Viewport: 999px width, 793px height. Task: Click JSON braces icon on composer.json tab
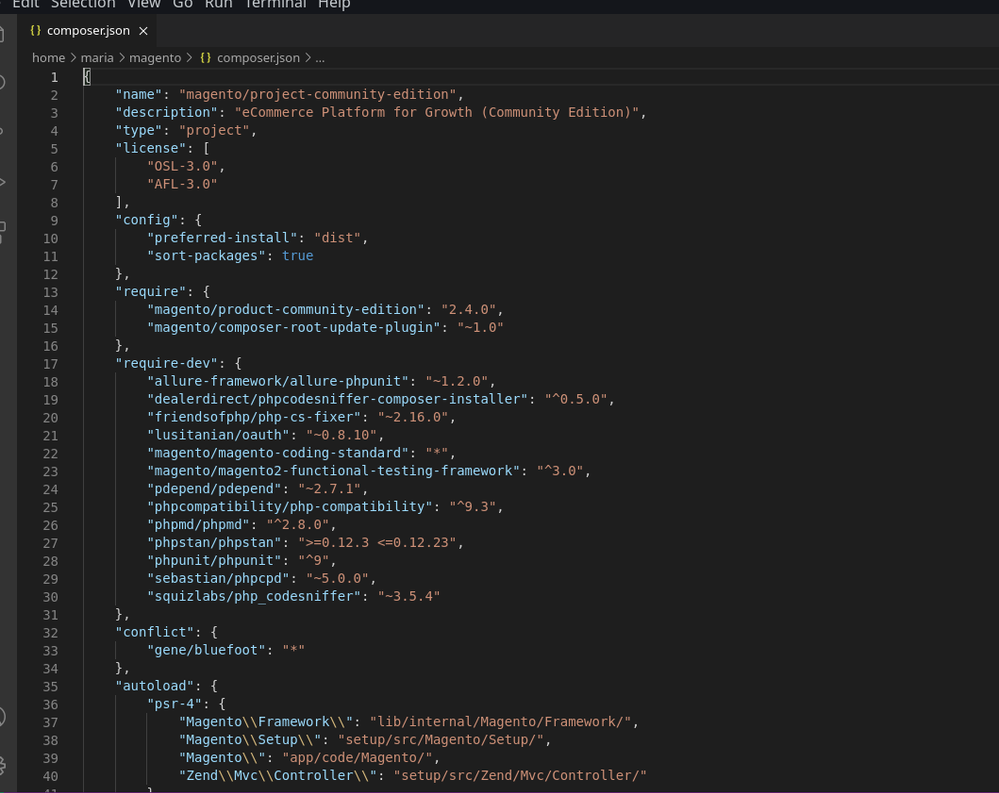pyautogui.click(x=36, y=31)
